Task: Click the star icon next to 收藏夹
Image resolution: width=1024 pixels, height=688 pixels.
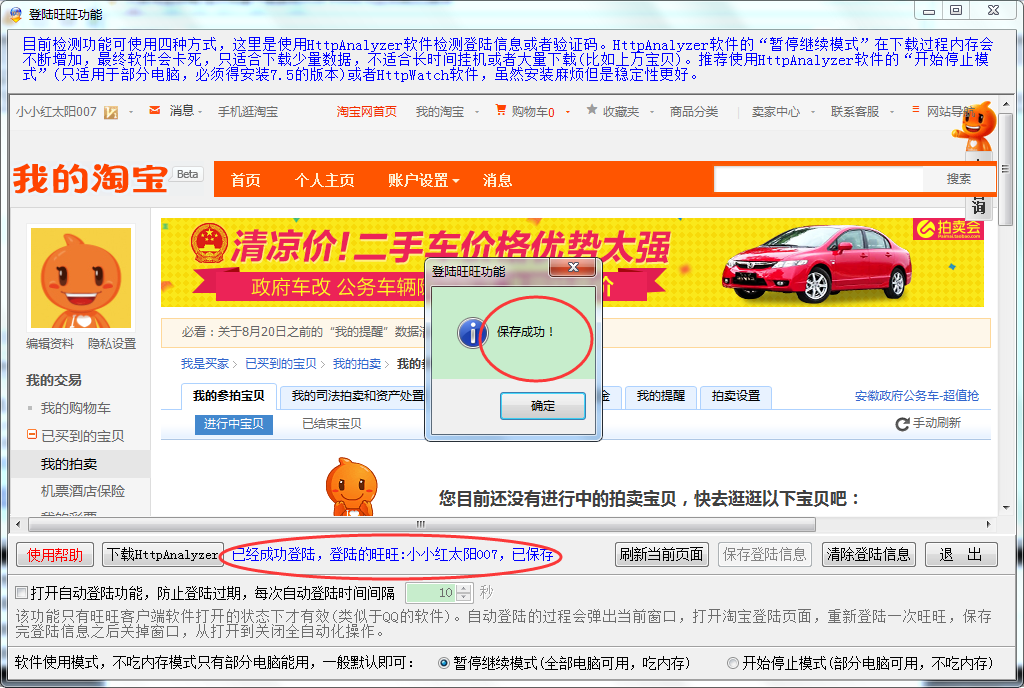Action: [592, 111]
